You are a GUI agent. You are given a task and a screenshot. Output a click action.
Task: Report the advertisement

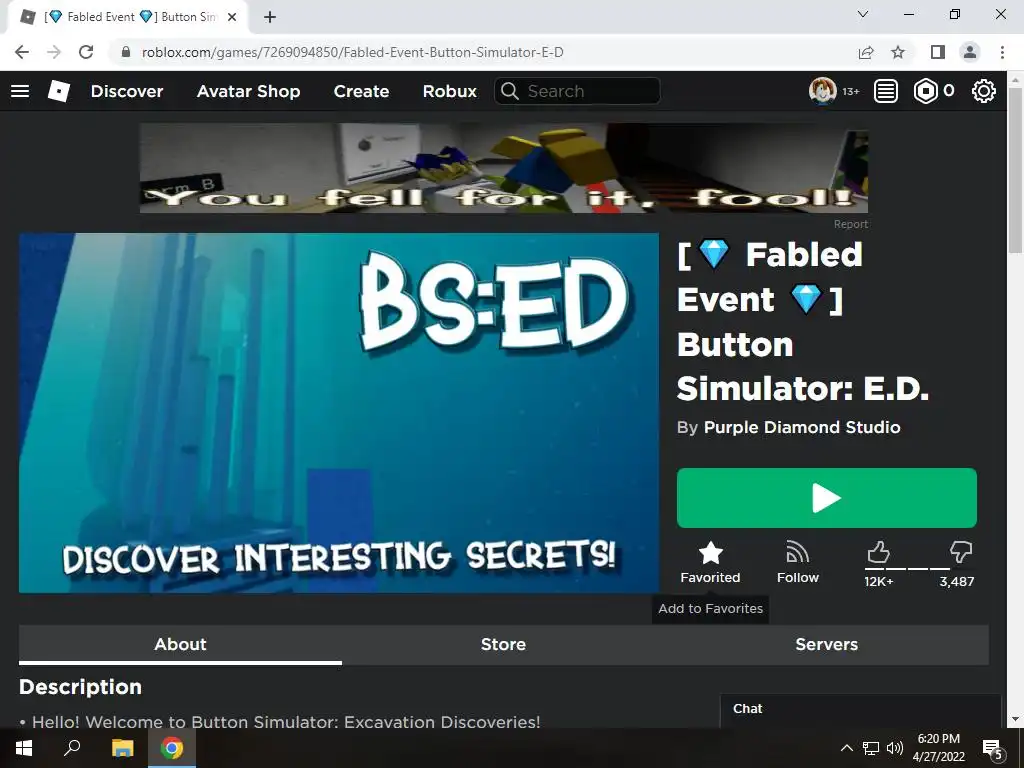pos(850,224)
